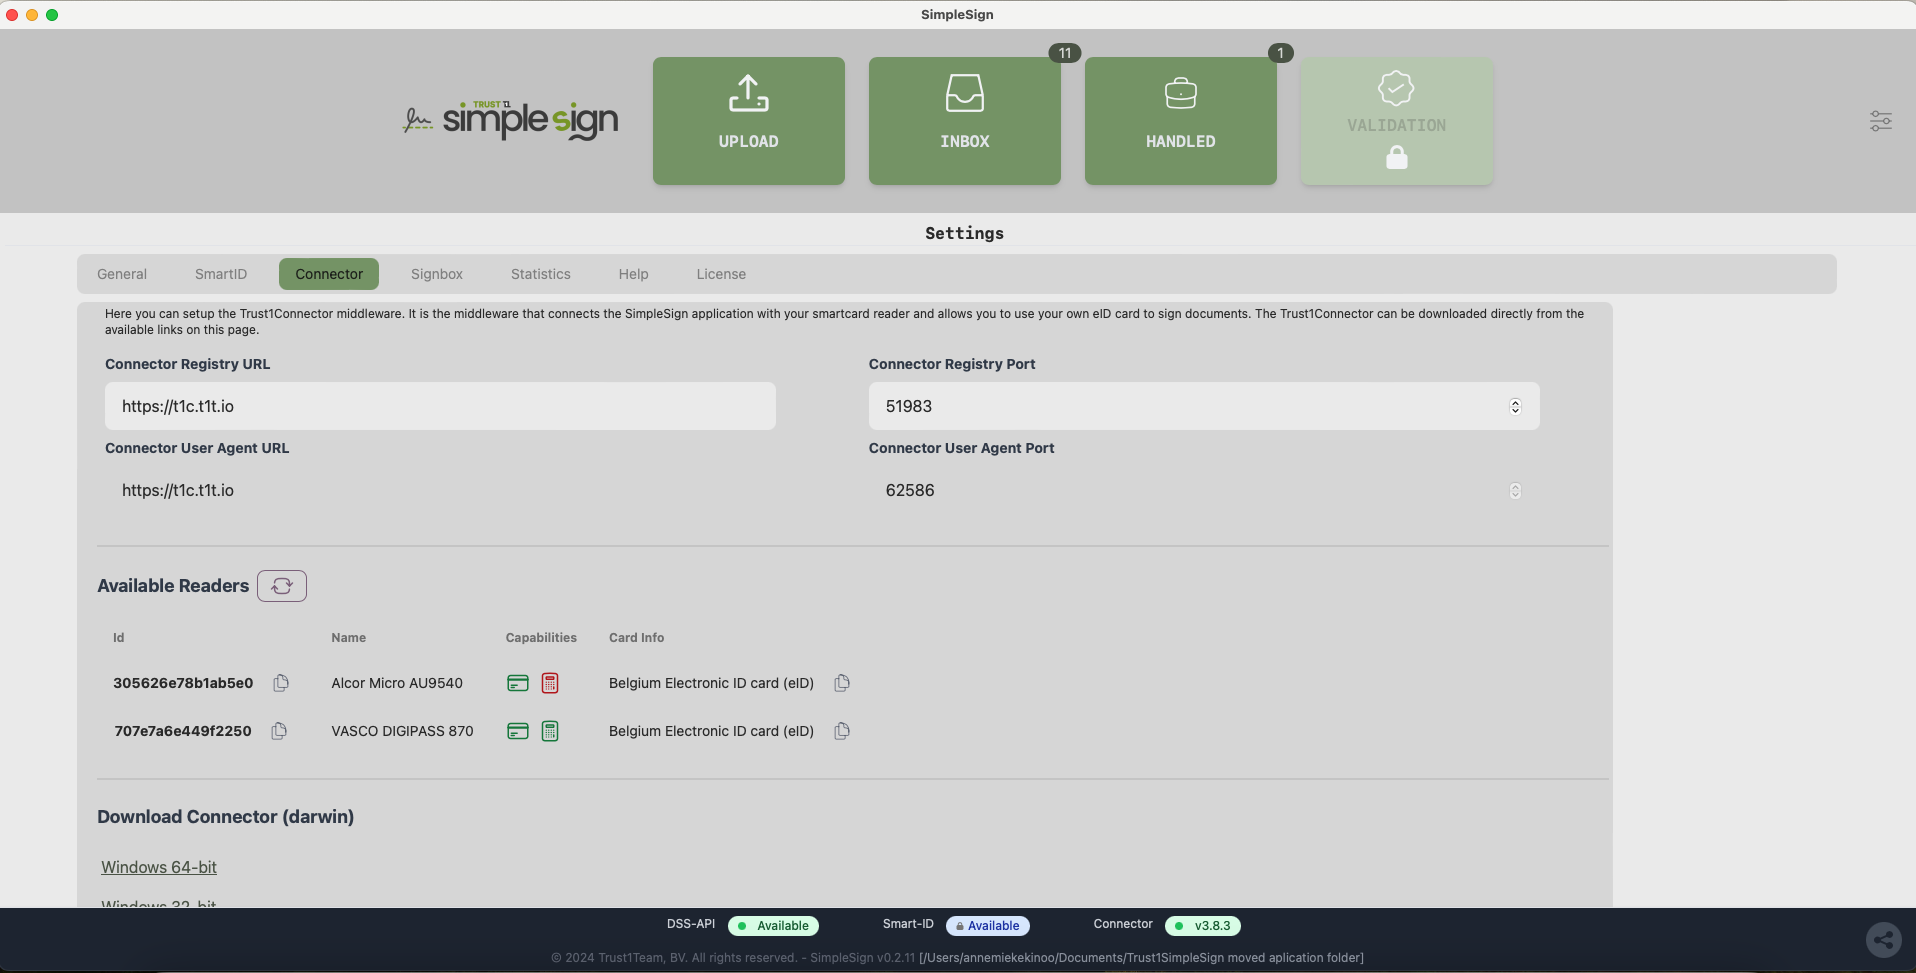1916x973 pixels.
Task: Select the reader ID text 305626e78b1ab5e0
Action: pyautogui.click(x=183, y=683)
